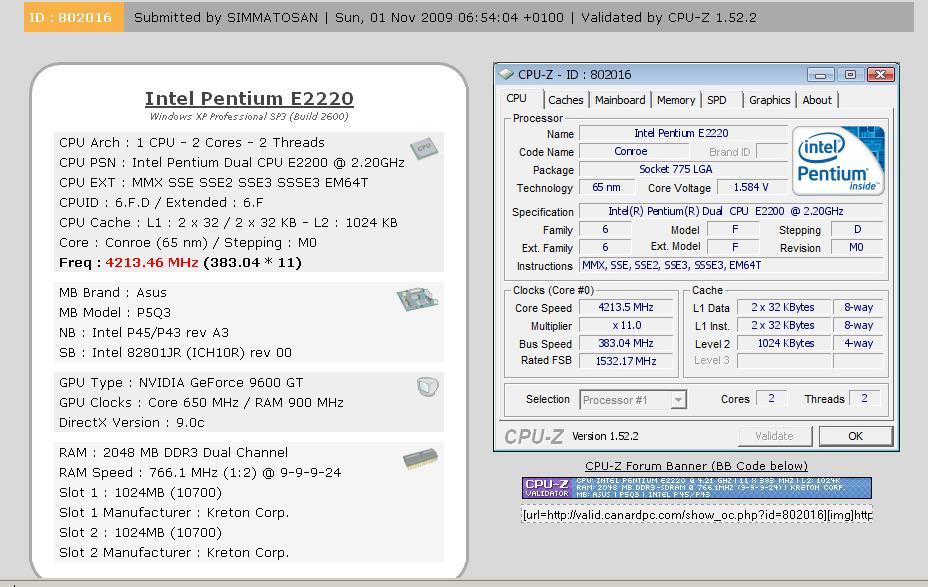The height and width of the screenshot is (587, 928).
Task: Click the Intel Pentium inside logo
Action: pos(838,160)
